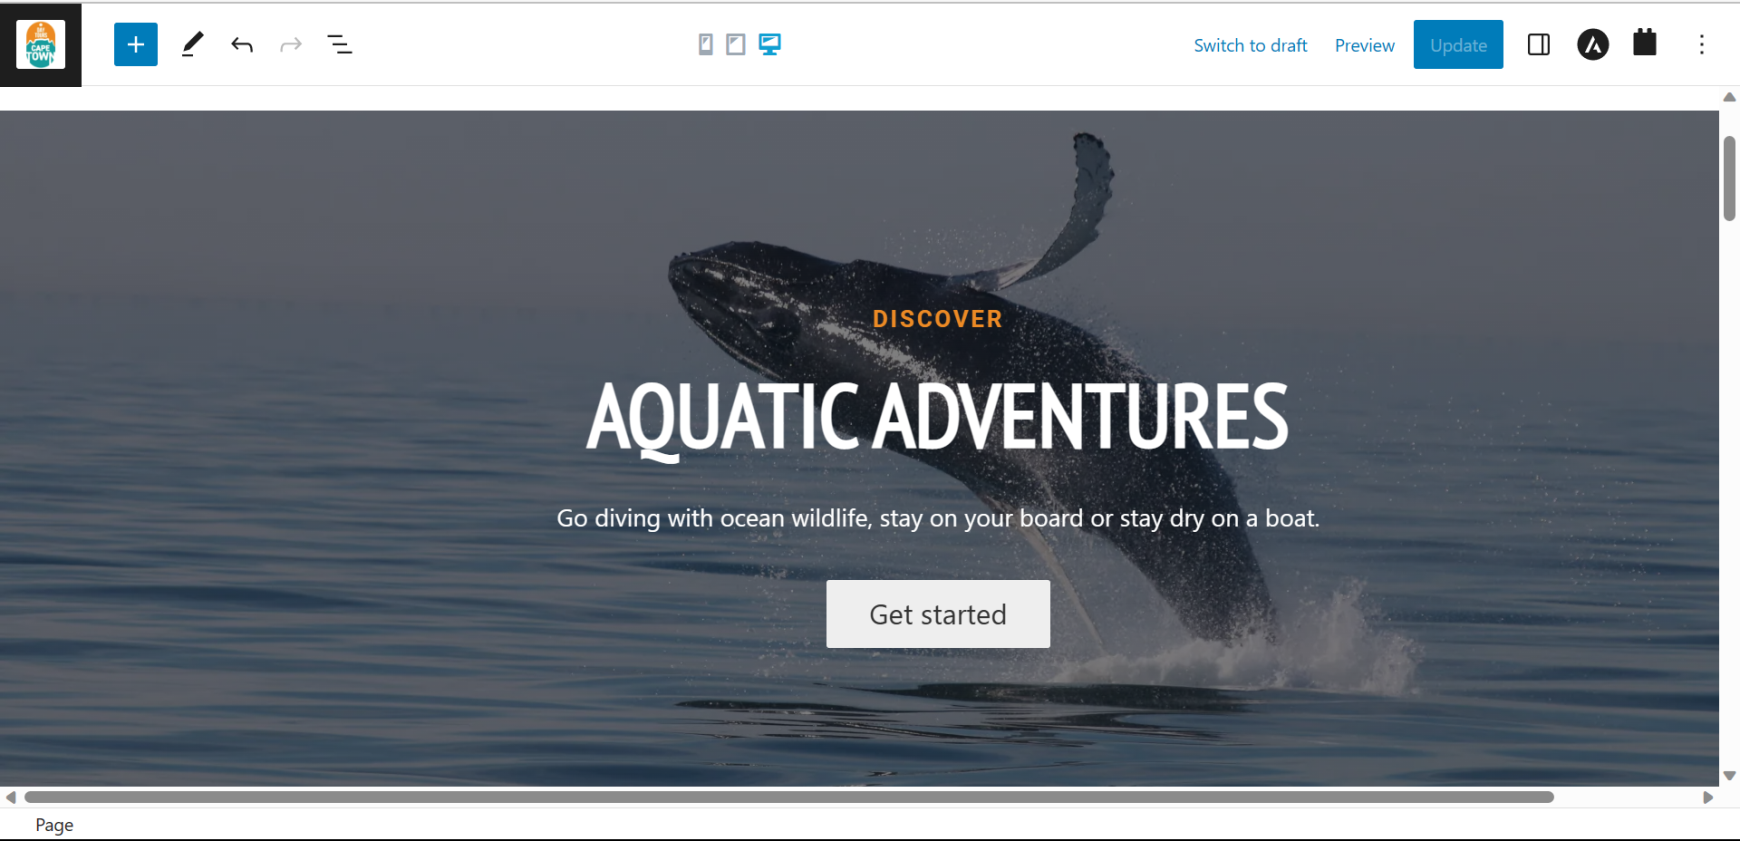Select the Page breadcrumb in footer
Screen dimensions: 1740x841
pos(55,825)
